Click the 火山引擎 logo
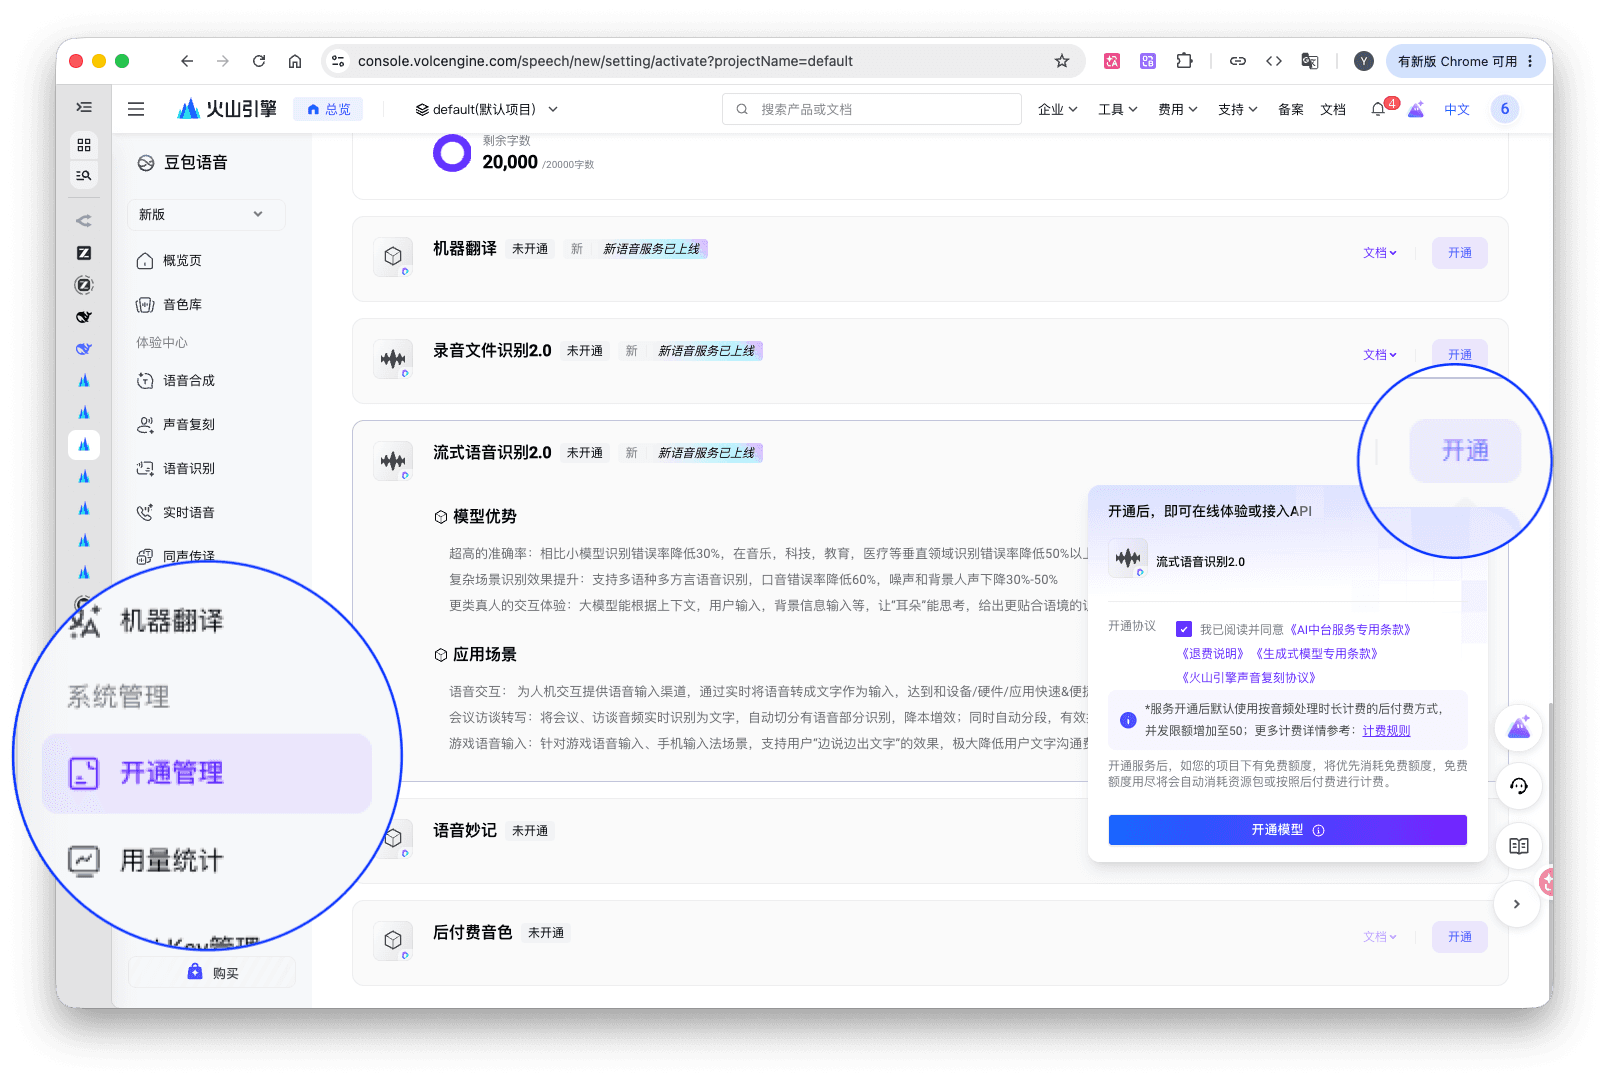The width and height of the screenshot is (1609, 1082). pyautogui.click(x=227, y=109)
